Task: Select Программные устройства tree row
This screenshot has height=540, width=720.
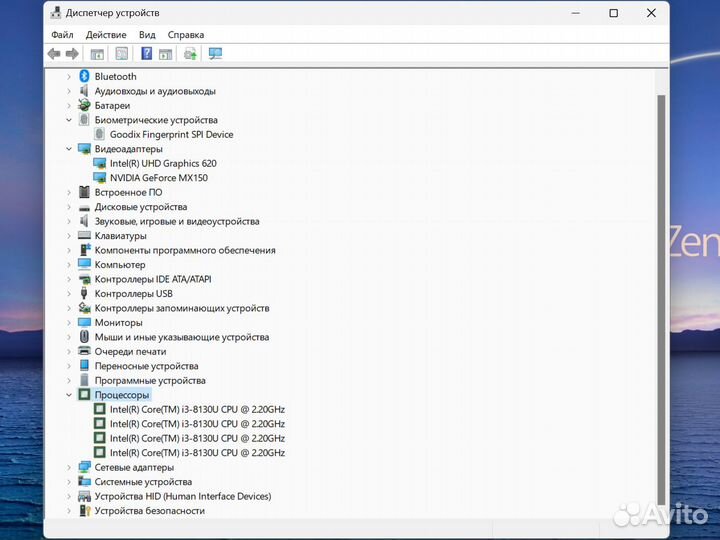Action: (x=150, y=380)
